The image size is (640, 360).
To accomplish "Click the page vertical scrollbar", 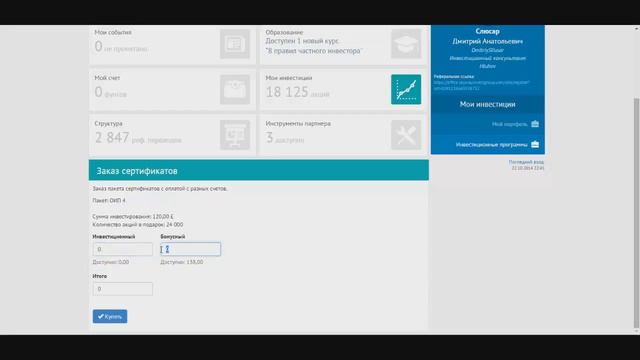I will click(x=636, y=212).
